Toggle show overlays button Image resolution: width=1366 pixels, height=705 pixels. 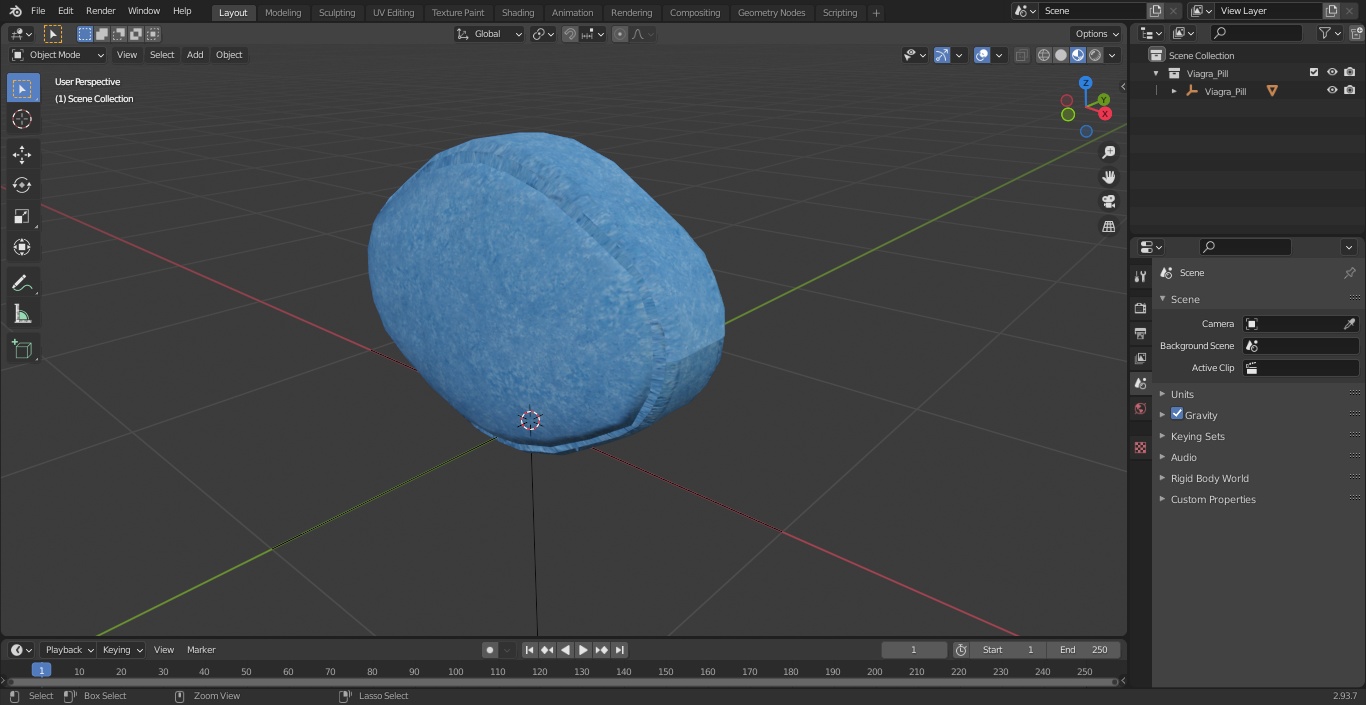click(982, 55)
